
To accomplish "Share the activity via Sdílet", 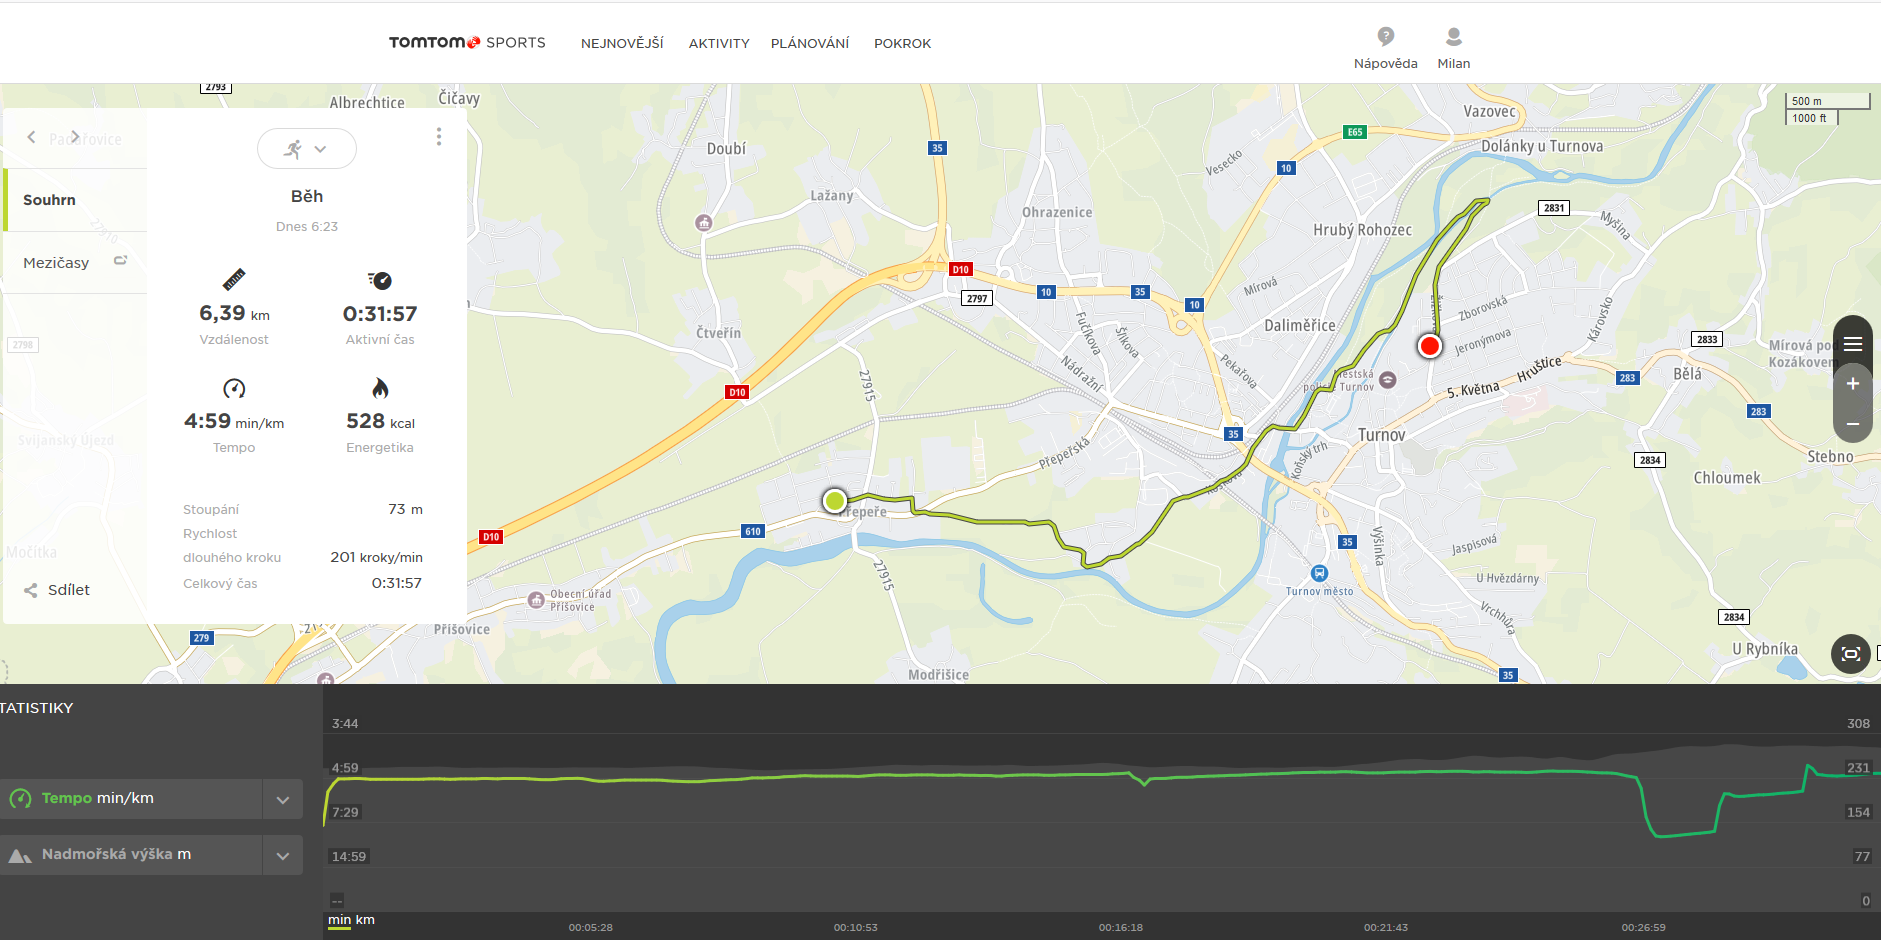I will click(58, 590).
